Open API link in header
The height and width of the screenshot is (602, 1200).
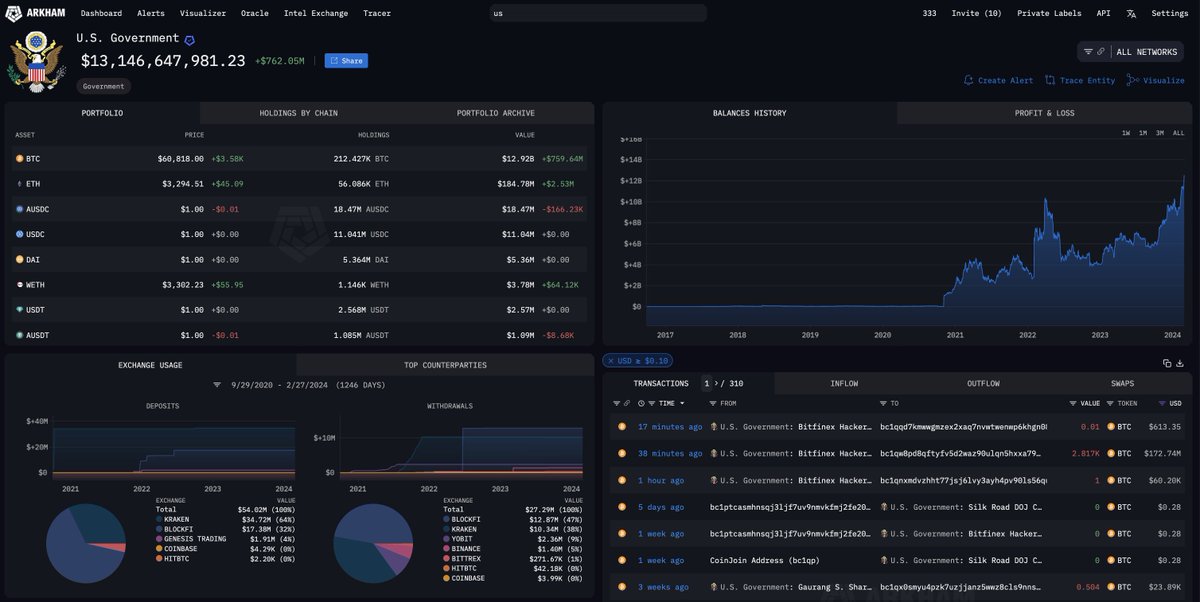click(1103, 13)
